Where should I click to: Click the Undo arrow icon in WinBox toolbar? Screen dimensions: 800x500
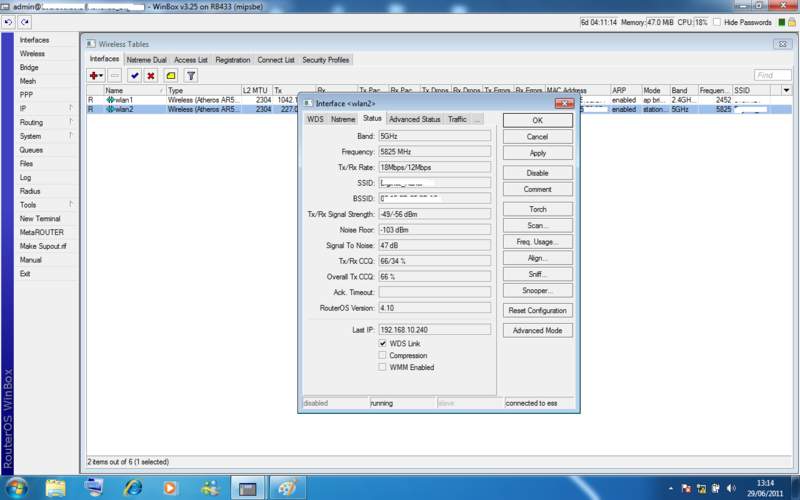tap(10, 21)
